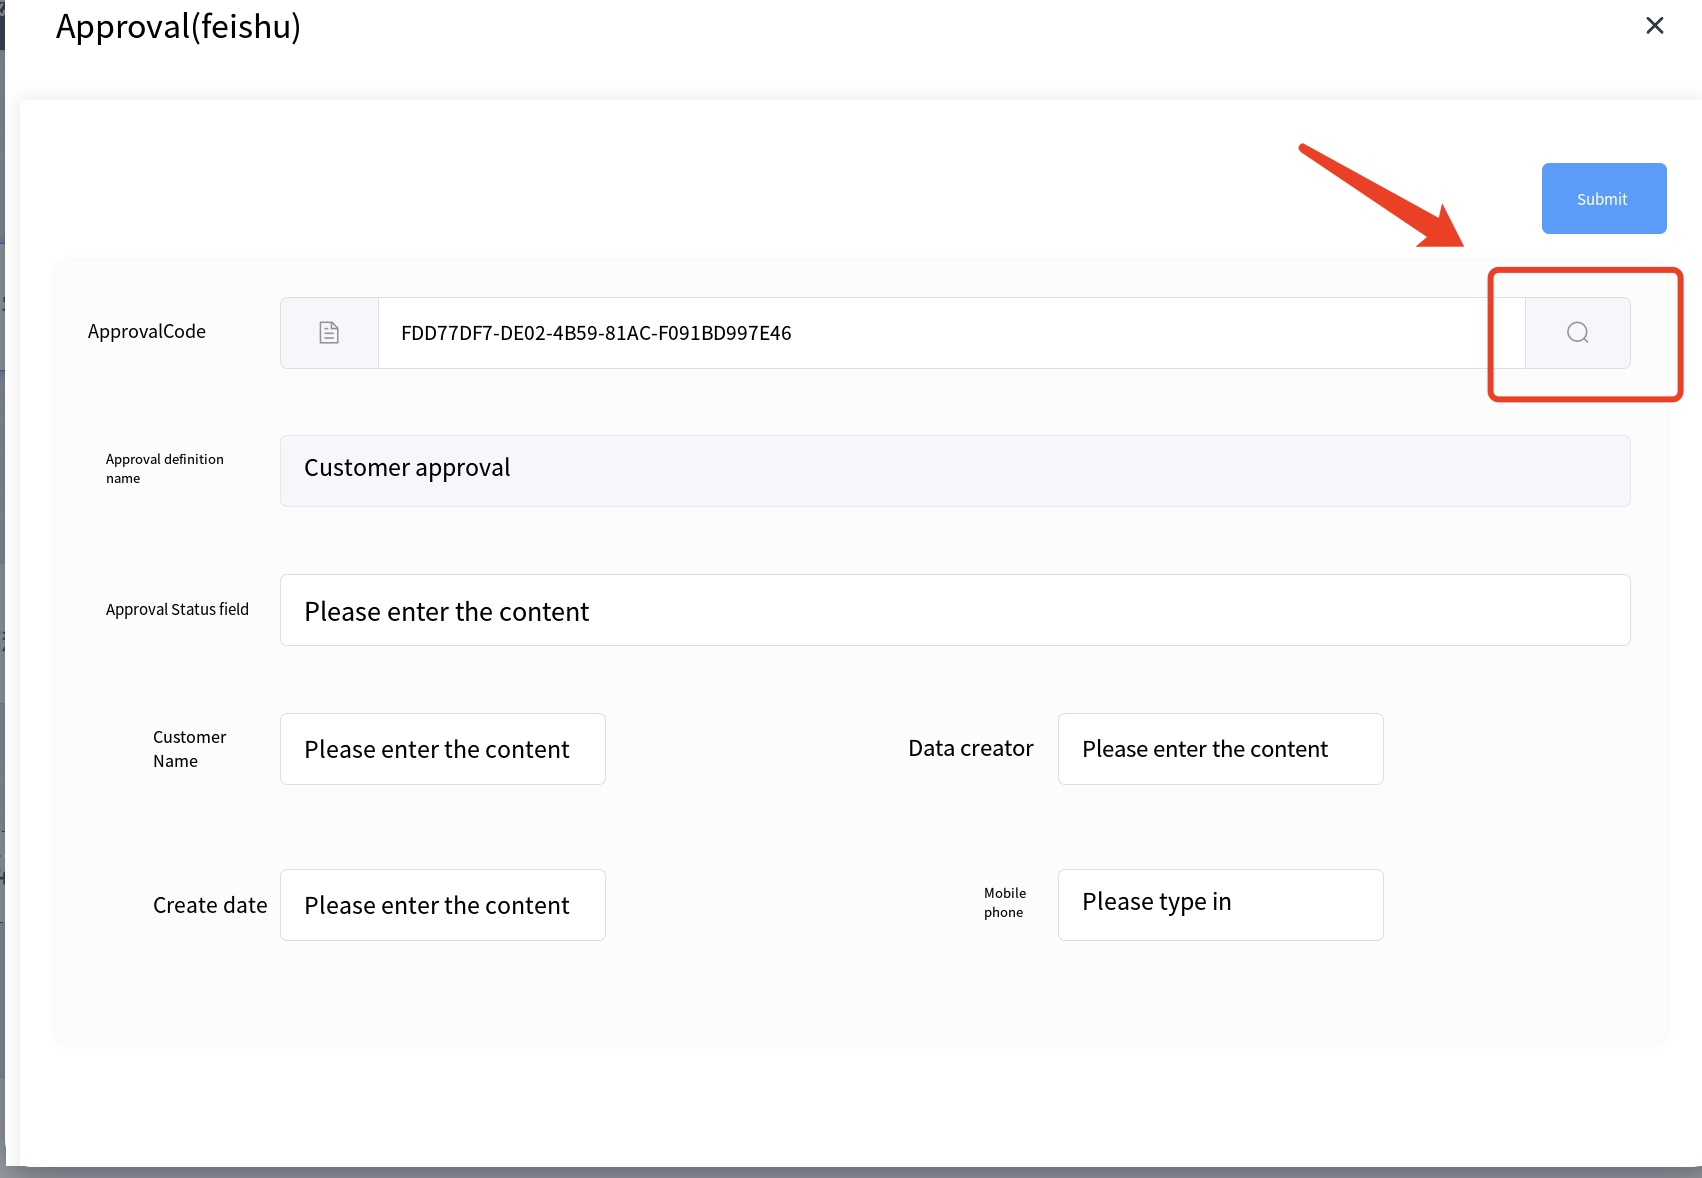Click the Approval(feishu) dialog title
Viewport: 1702px width, 1178px height.
(x=178, y=27)
